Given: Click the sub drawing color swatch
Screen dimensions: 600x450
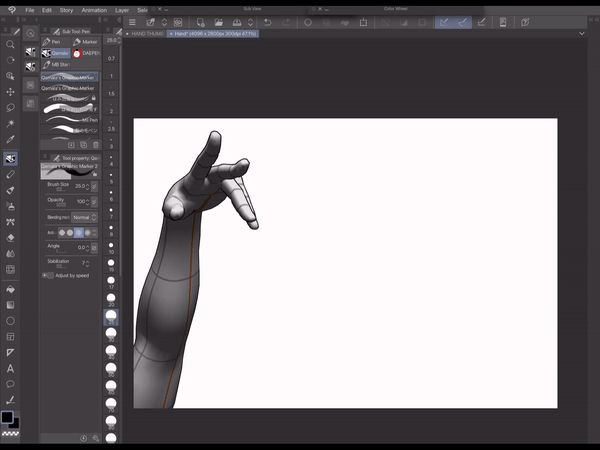Looking at the screenshot, I should (15, 424).
